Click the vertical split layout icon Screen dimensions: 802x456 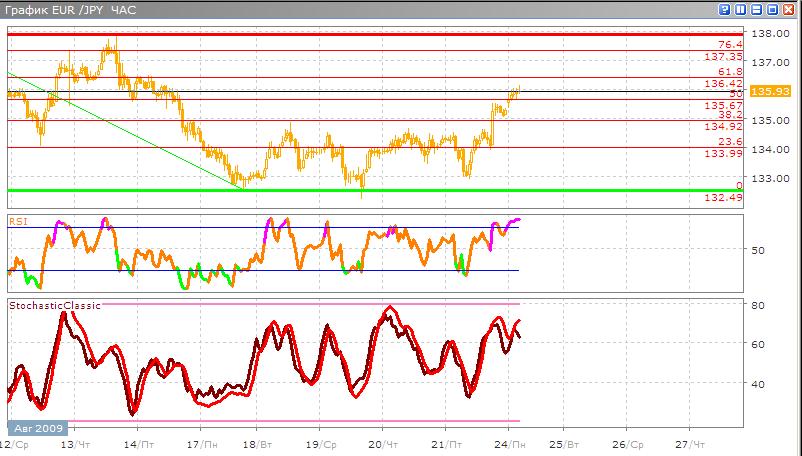pos(741,9)
